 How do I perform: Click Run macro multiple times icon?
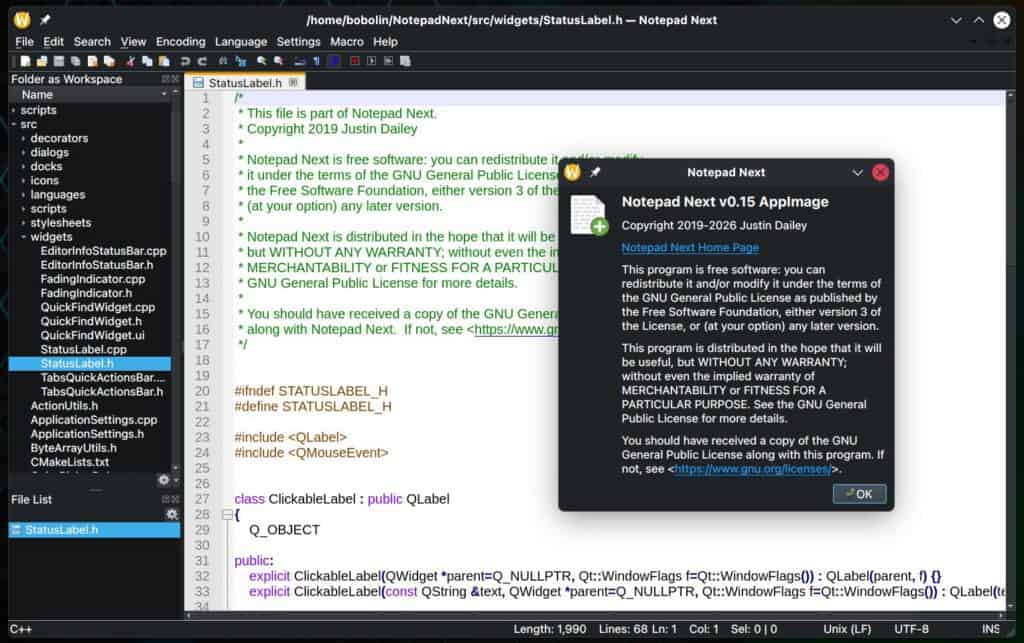(389, 61)
